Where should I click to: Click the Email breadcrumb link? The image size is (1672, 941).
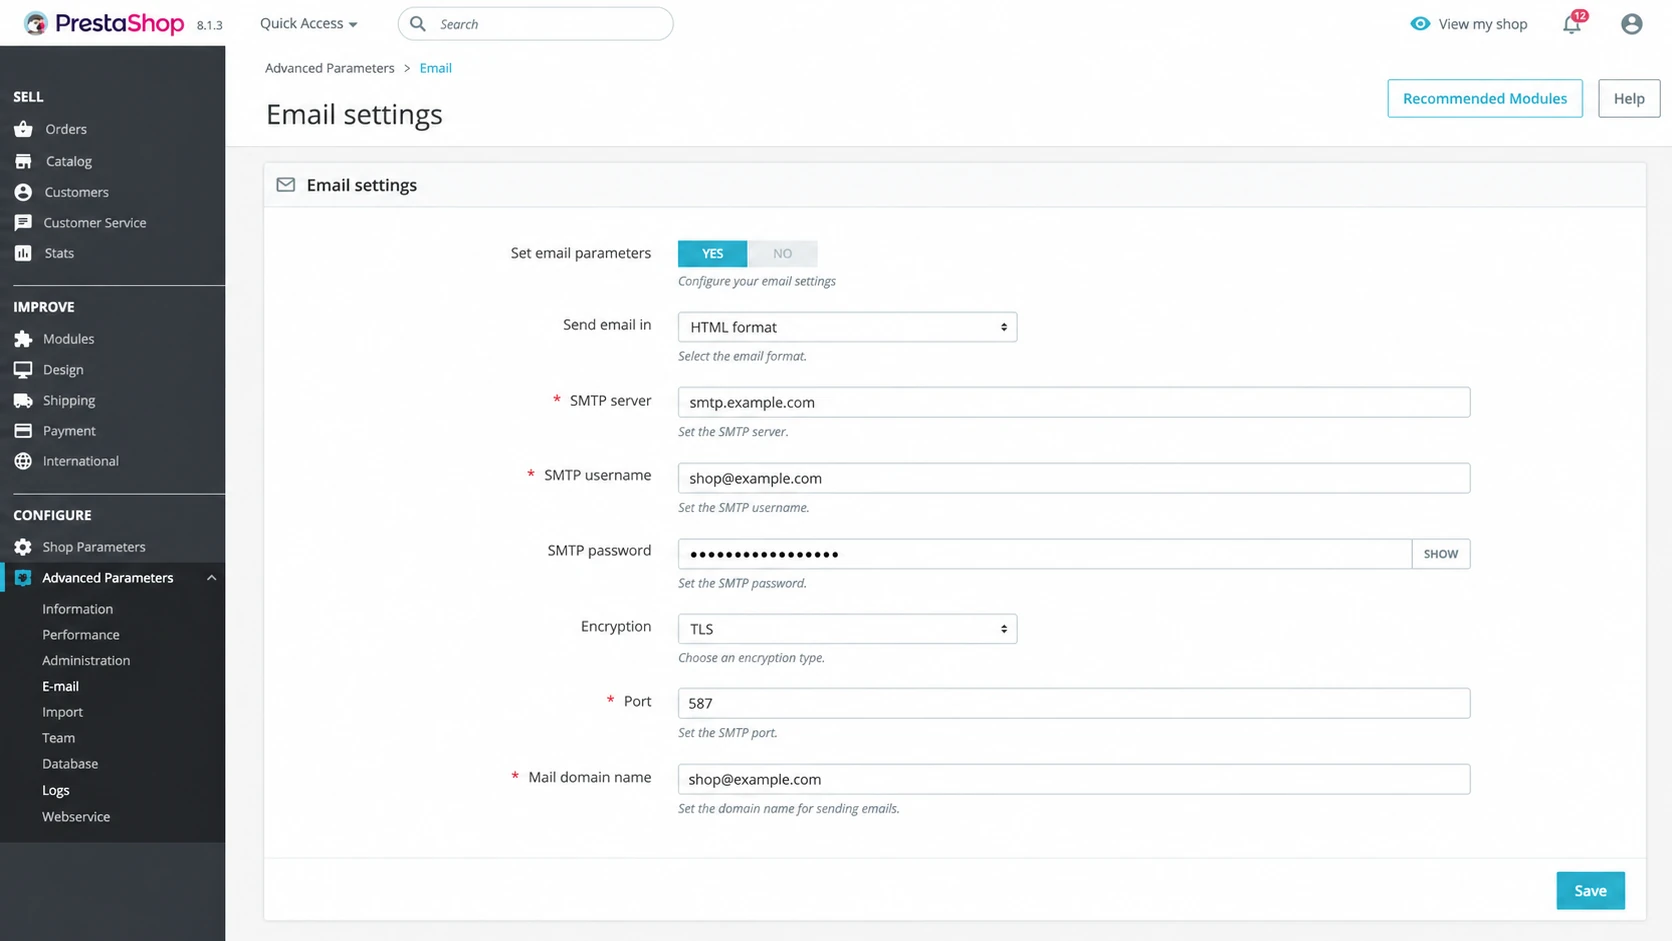pyautogui.click(x=435, y=68)
